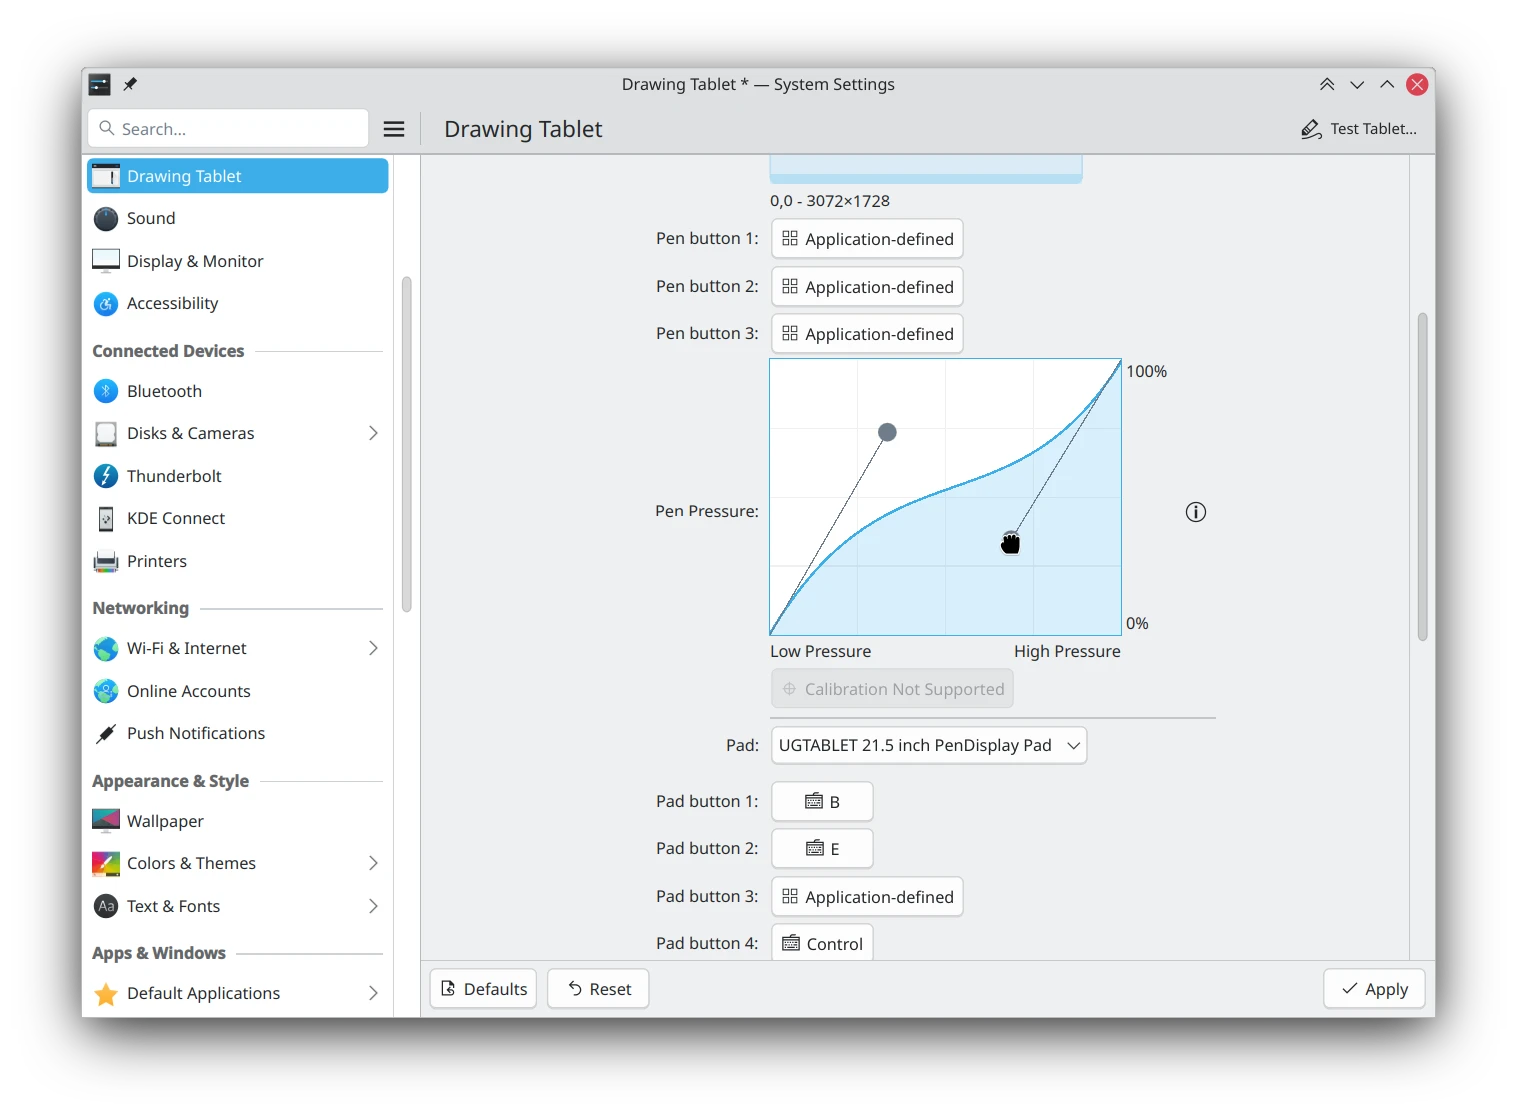Click the Sound sidebar icon
The width and height of the screenshot is (1517, 1114).
tap(106, 218)
